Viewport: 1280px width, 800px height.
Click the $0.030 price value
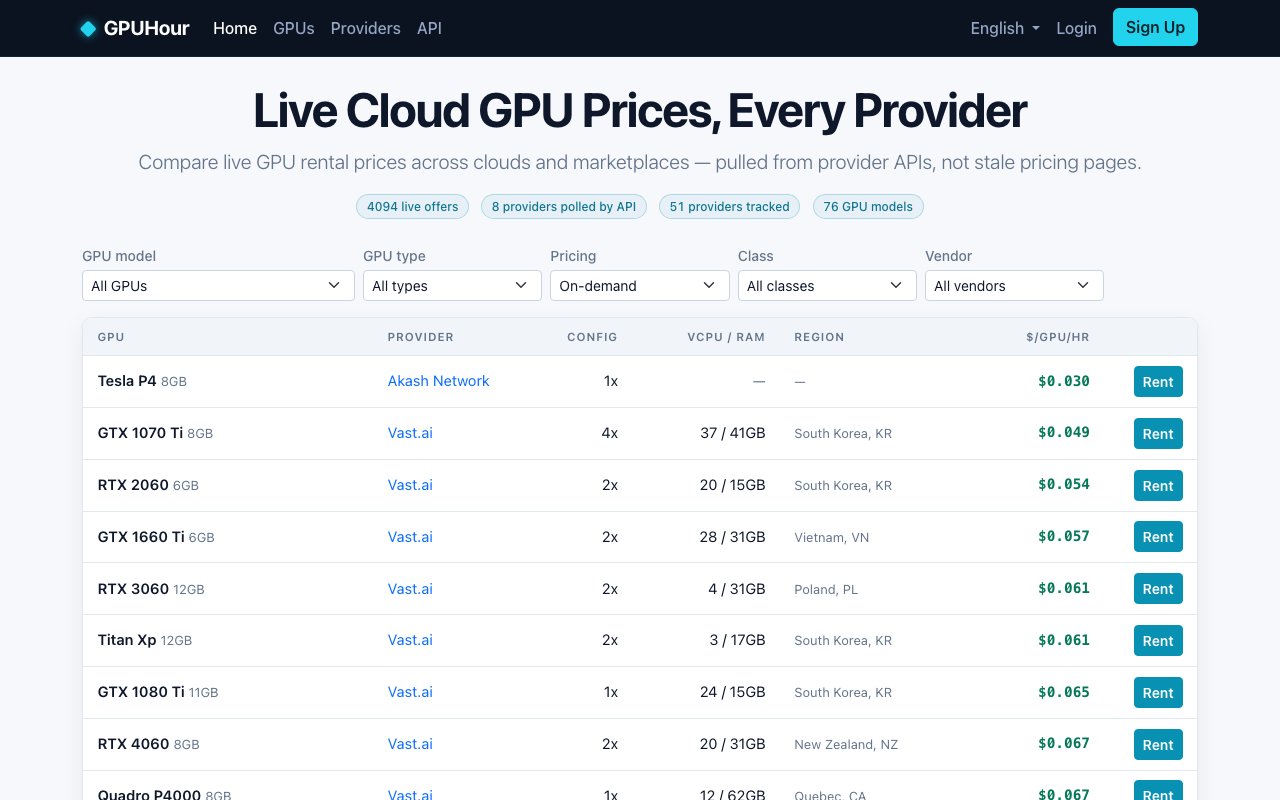pyautogui.click(x=1064, y=381)
